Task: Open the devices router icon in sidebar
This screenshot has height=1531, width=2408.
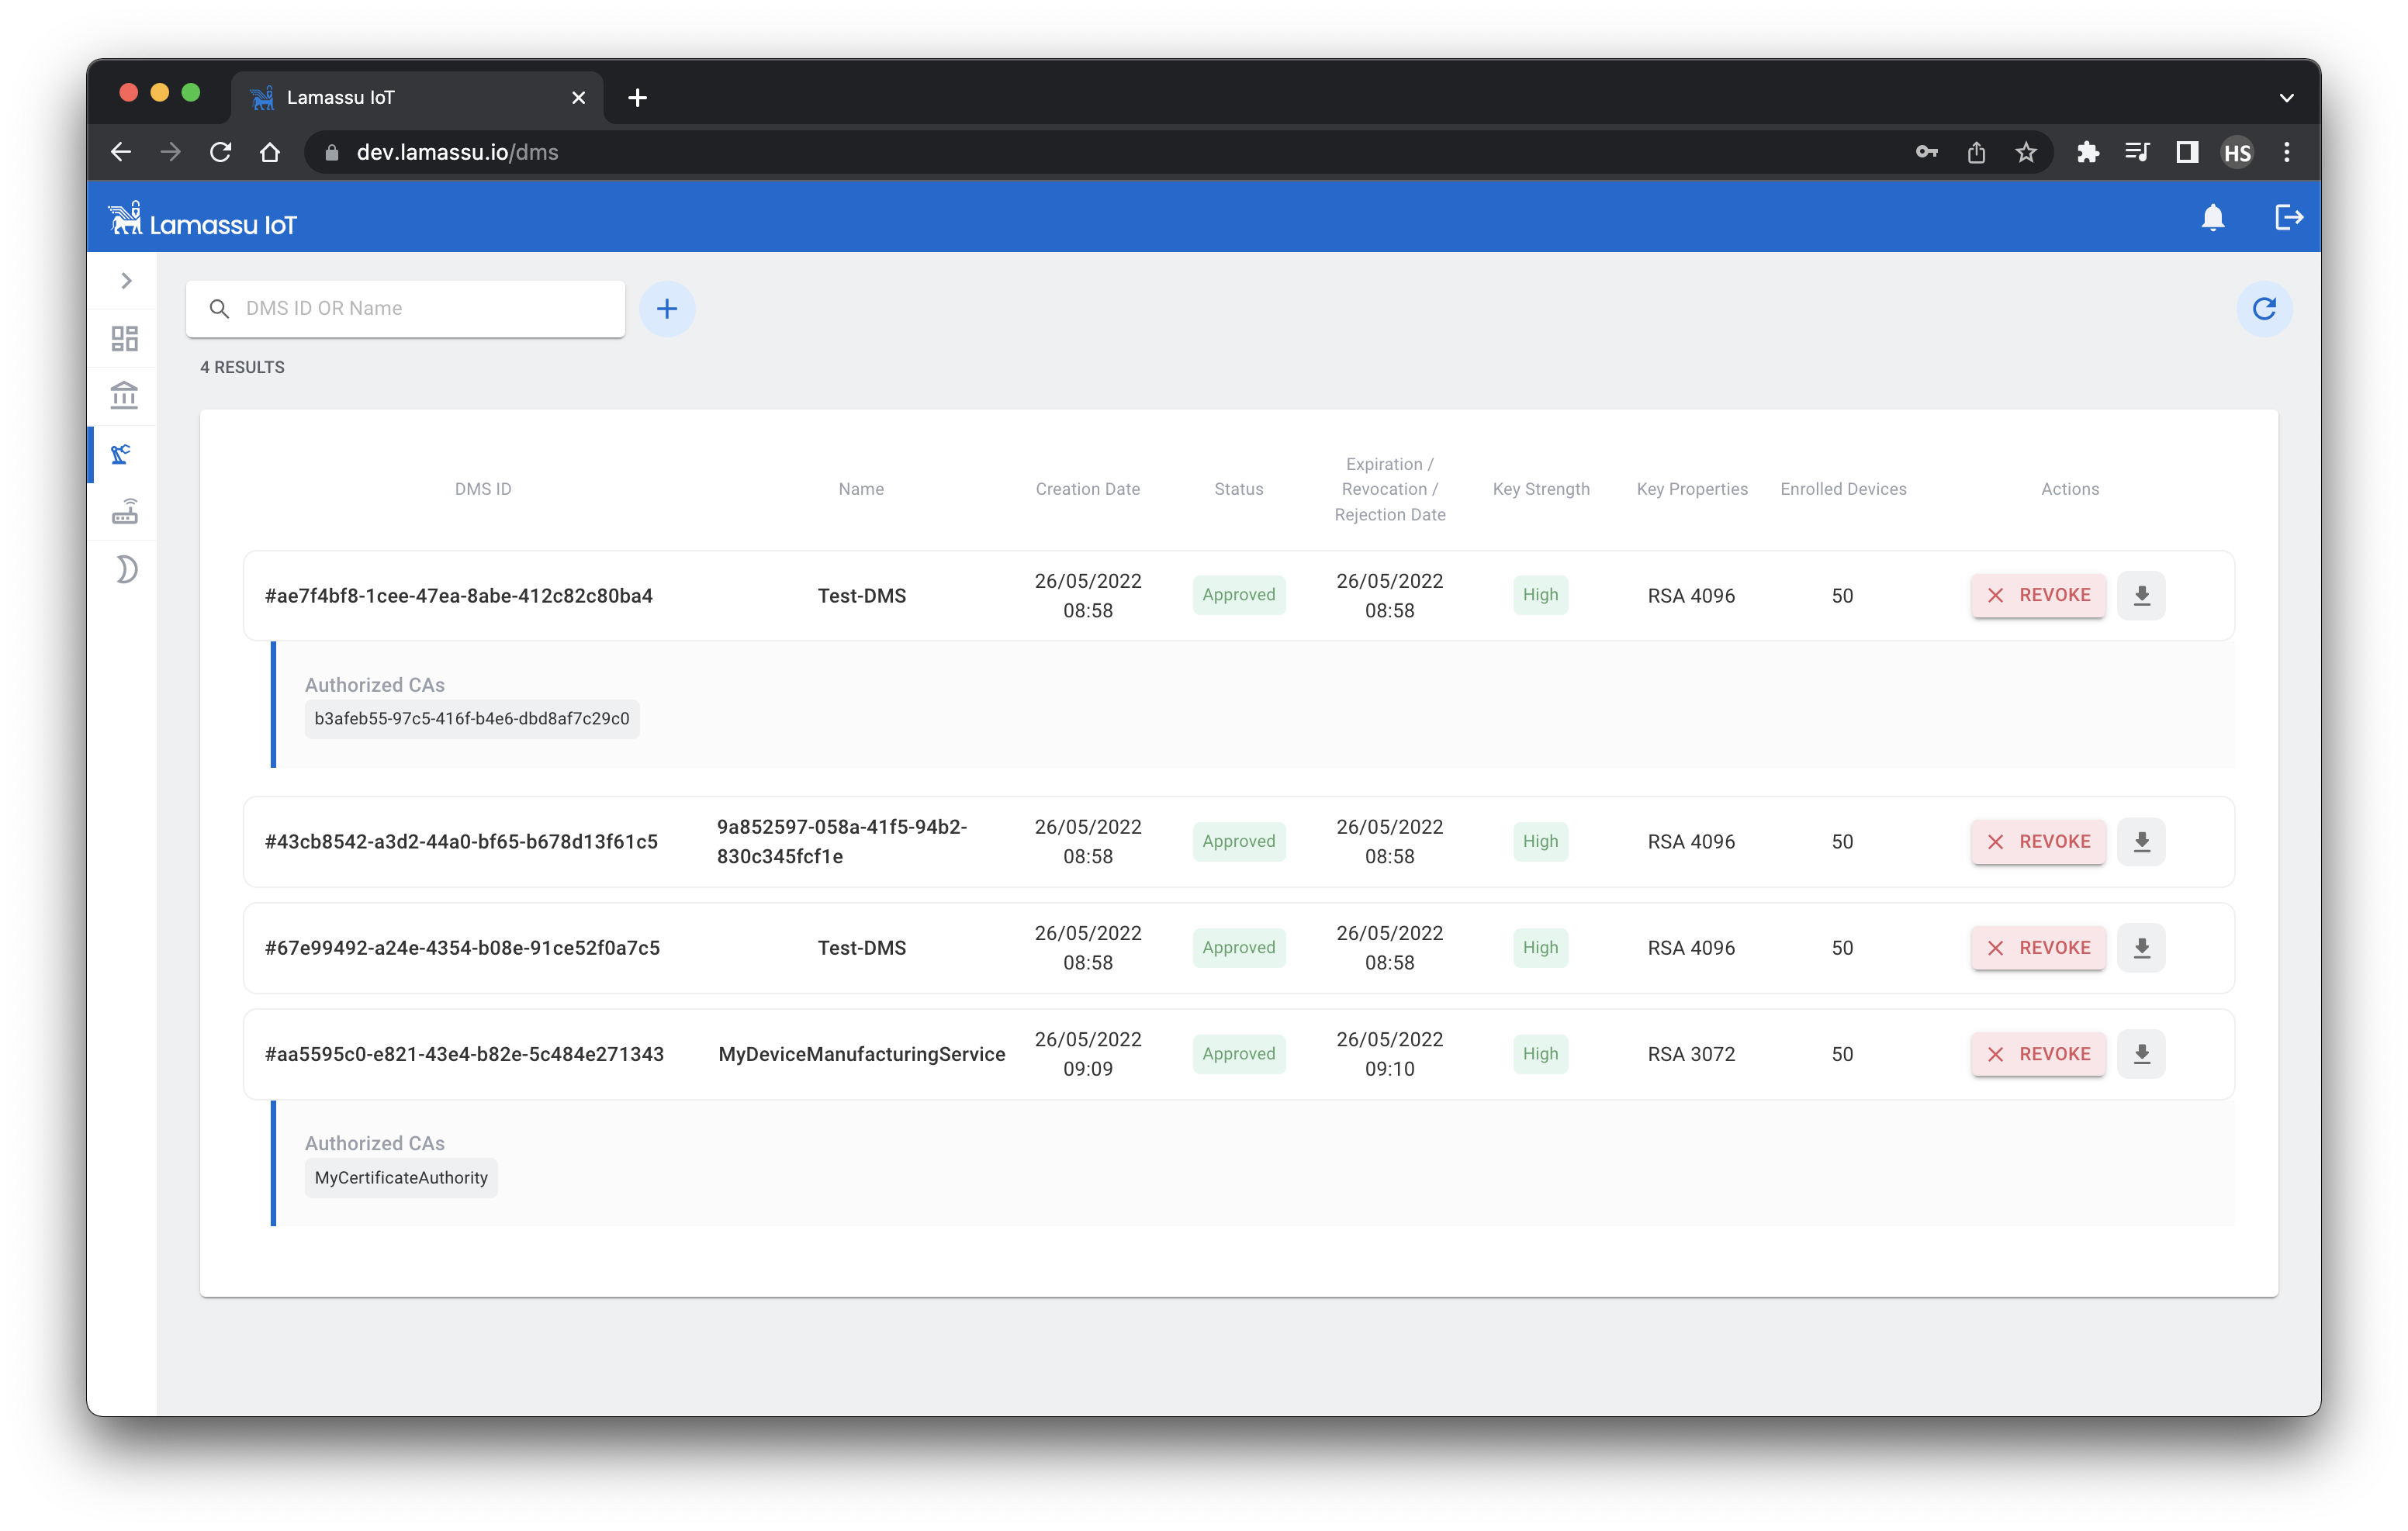Action: point(125,511)
